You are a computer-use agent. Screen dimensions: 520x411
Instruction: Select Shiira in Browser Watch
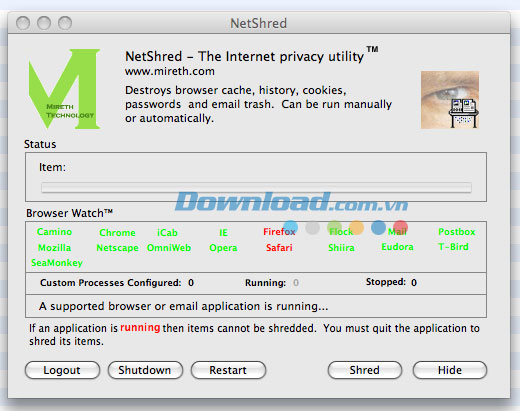(341, 248)
